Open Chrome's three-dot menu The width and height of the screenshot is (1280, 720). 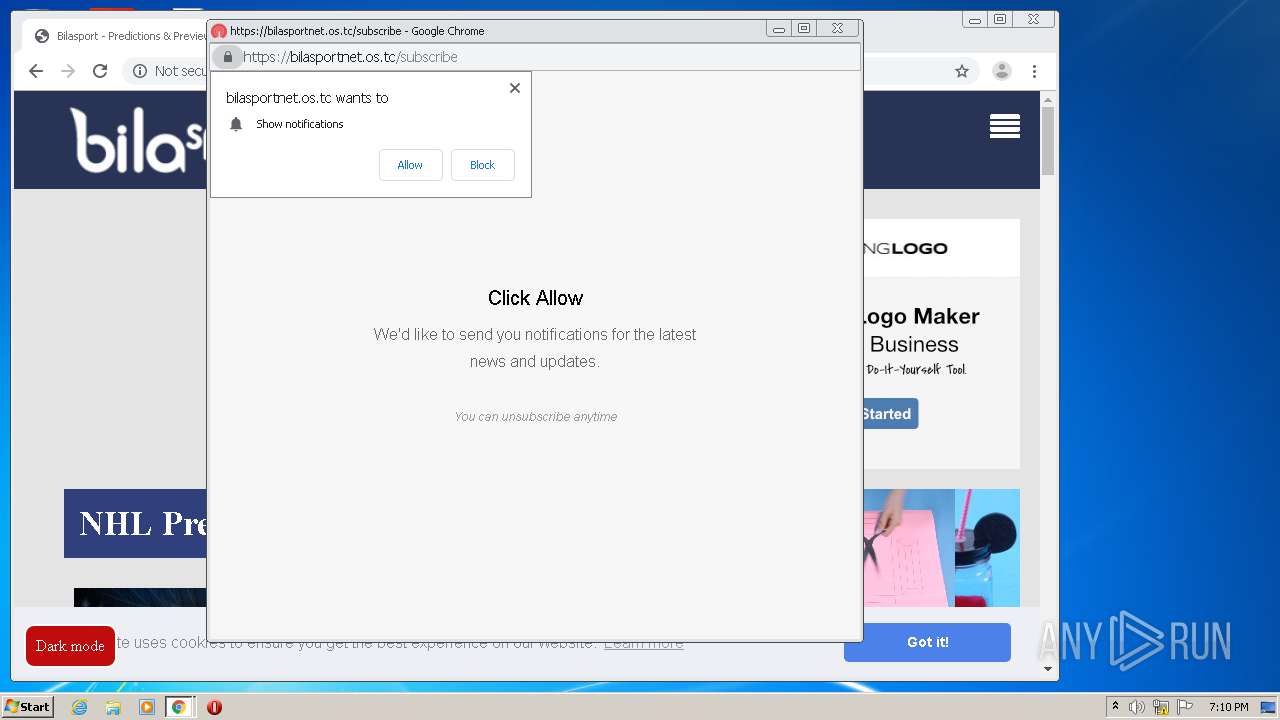(x=1035, y=71)
